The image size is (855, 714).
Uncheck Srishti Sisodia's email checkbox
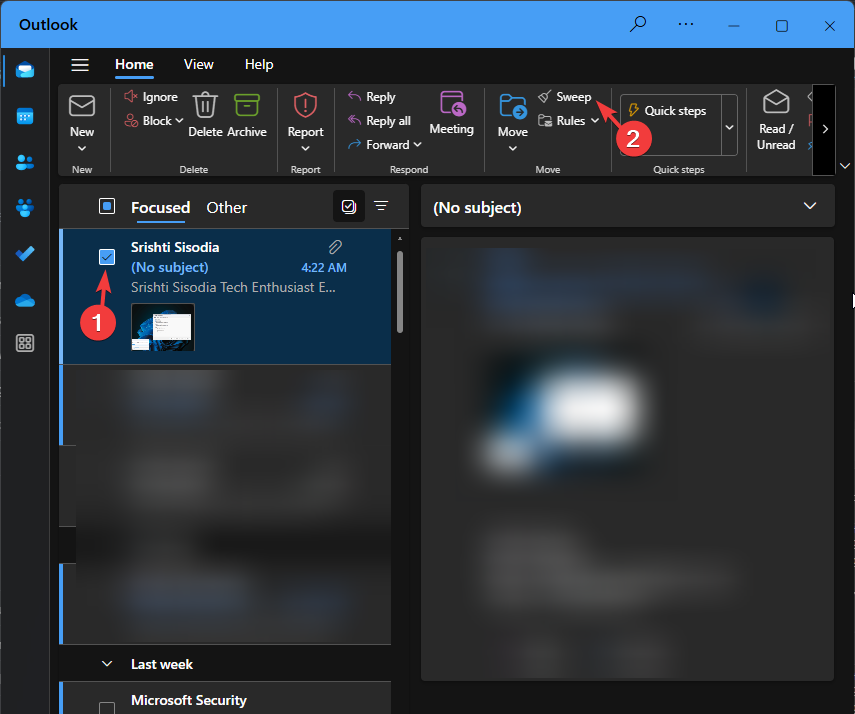(106, 257)
